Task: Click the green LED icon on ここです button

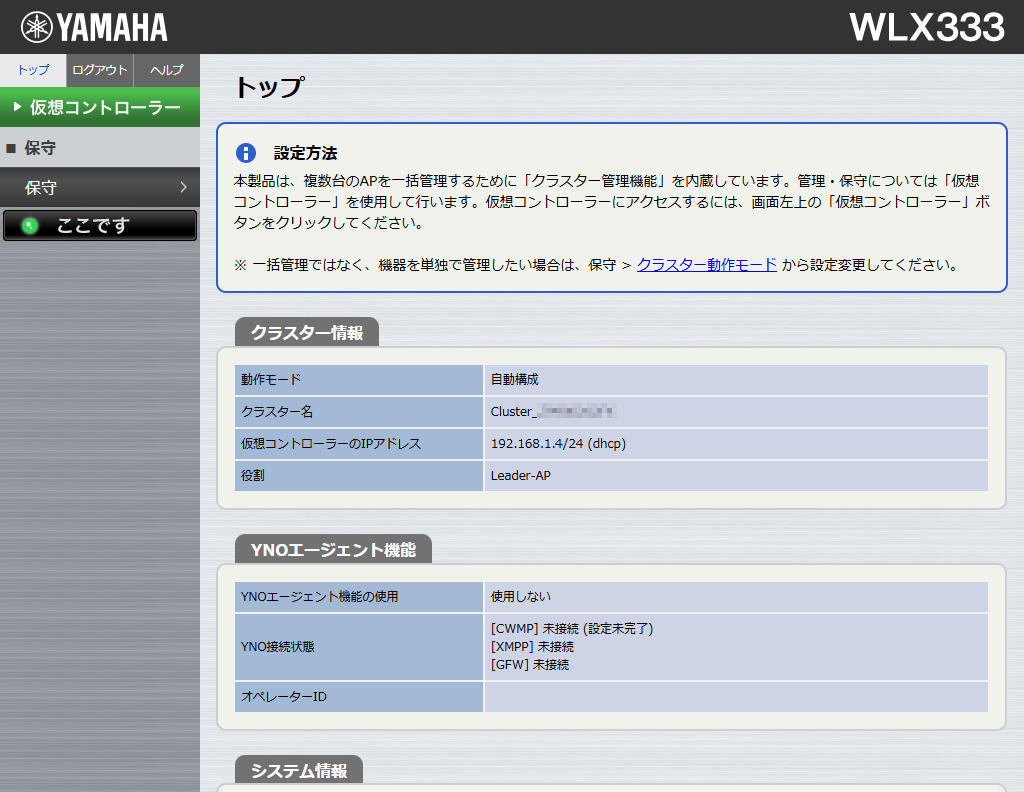Action: point(29,226)
